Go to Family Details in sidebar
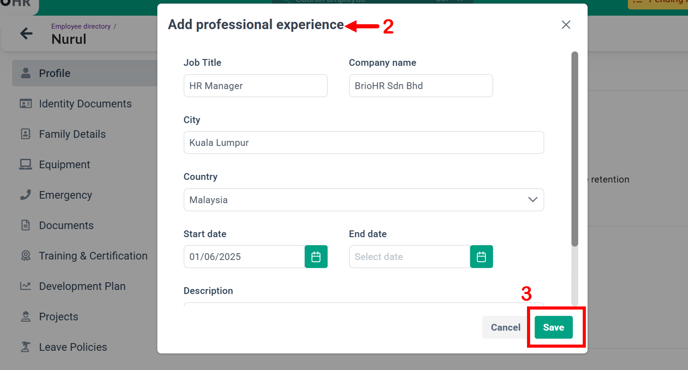Screen dimensions: 688x370 coord(72,134)
